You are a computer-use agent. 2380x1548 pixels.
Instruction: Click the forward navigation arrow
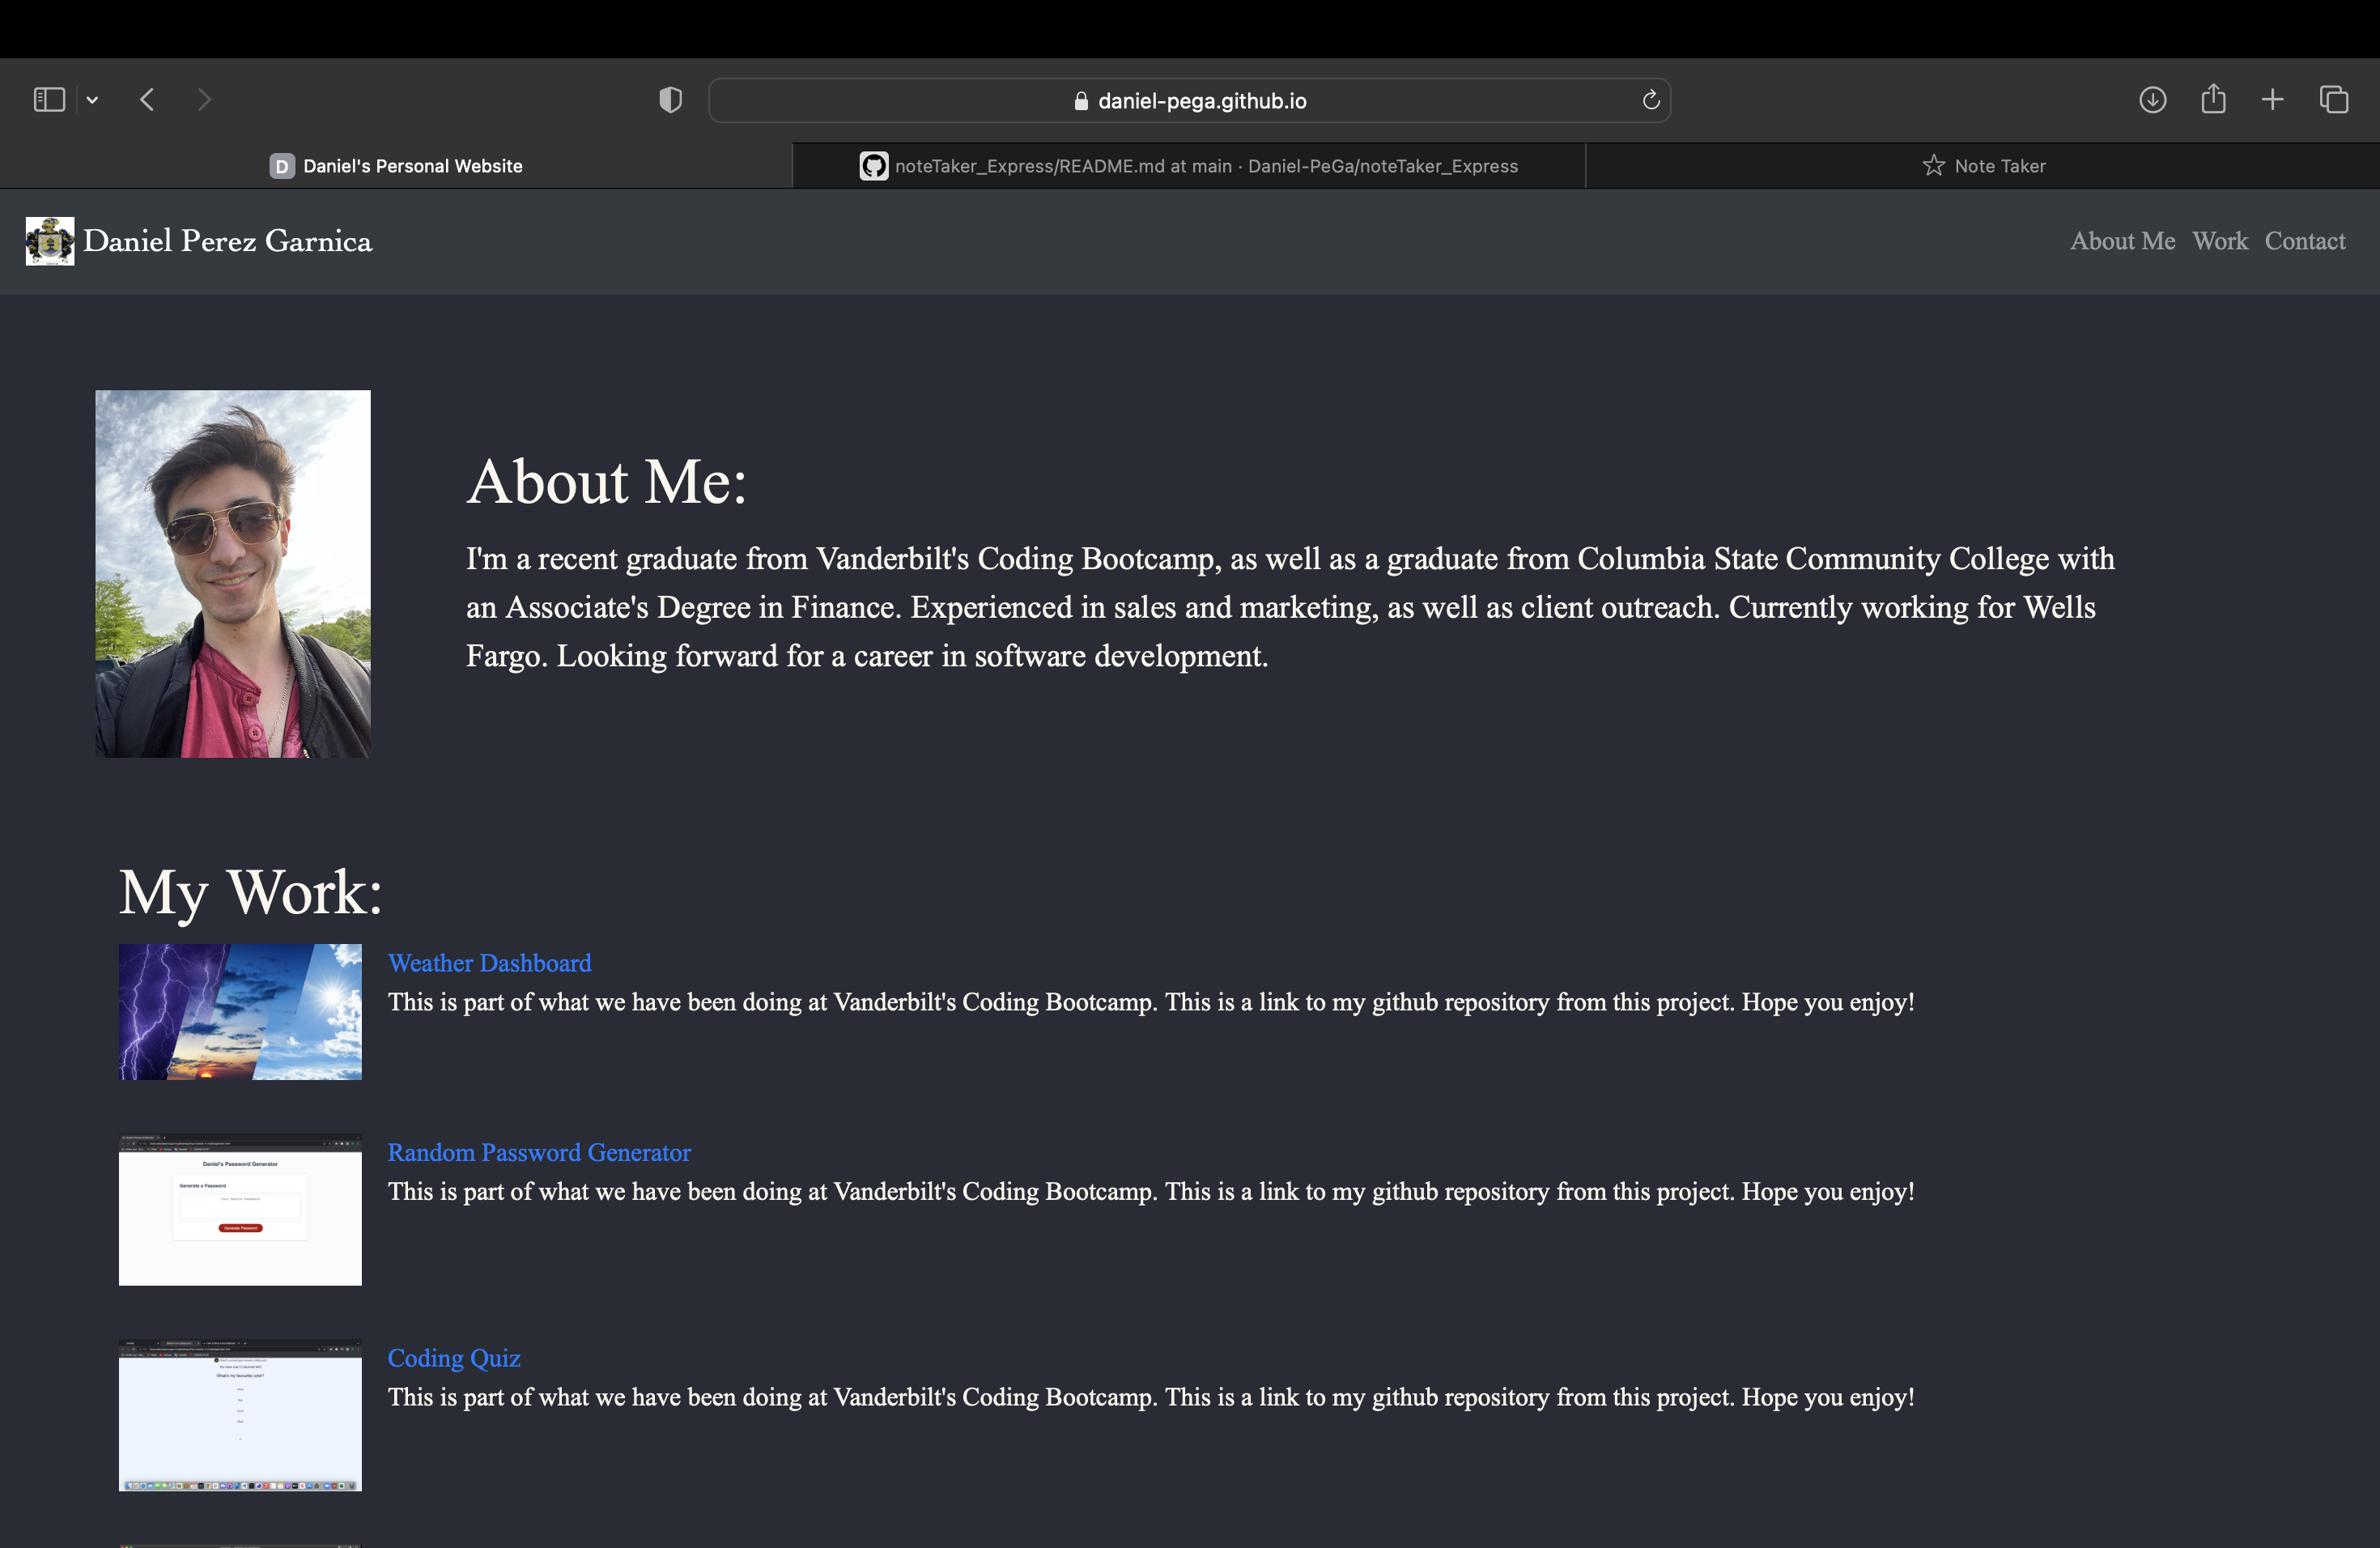pyautogui.click(x=204, y=100)
